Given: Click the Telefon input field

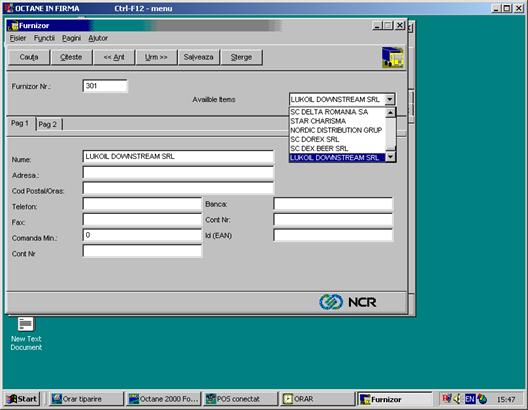Looking at the screenshot, I should 142,204.
